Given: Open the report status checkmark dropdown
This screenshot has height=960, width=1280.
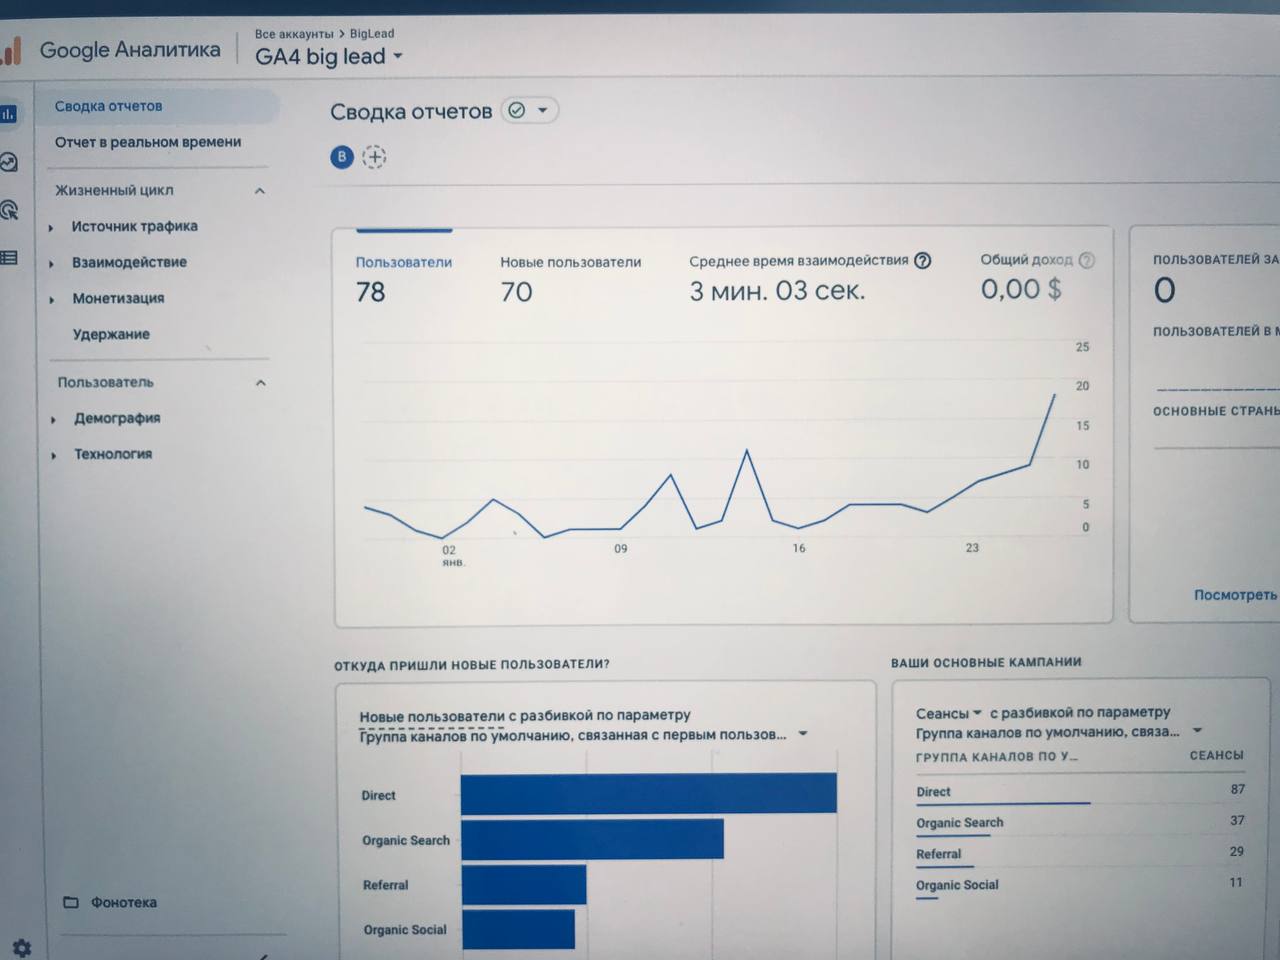Looking at the screenshot, I should pos(529,111).
